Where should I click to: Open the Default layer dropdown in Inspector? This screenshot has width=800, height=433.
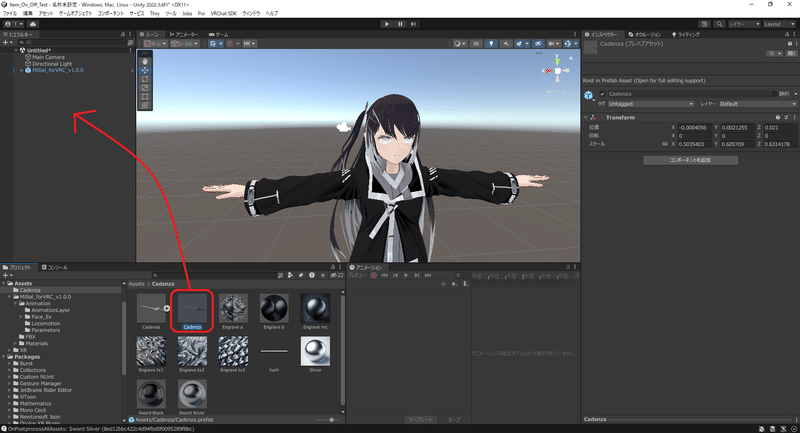pyautogui.click(x=758, y=104)
